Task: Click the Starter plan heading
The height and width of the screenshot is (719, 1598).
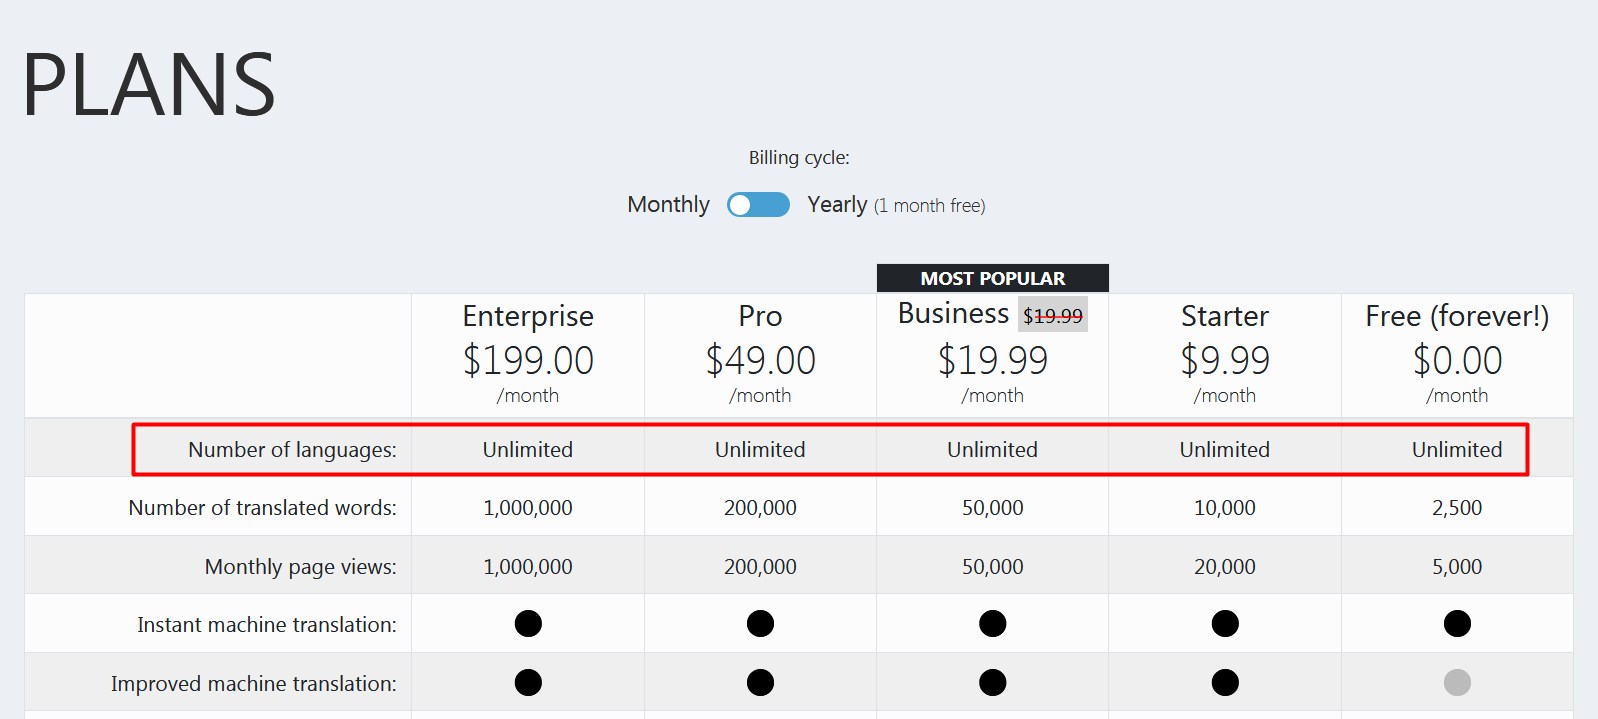Action: pos(1225,316)
